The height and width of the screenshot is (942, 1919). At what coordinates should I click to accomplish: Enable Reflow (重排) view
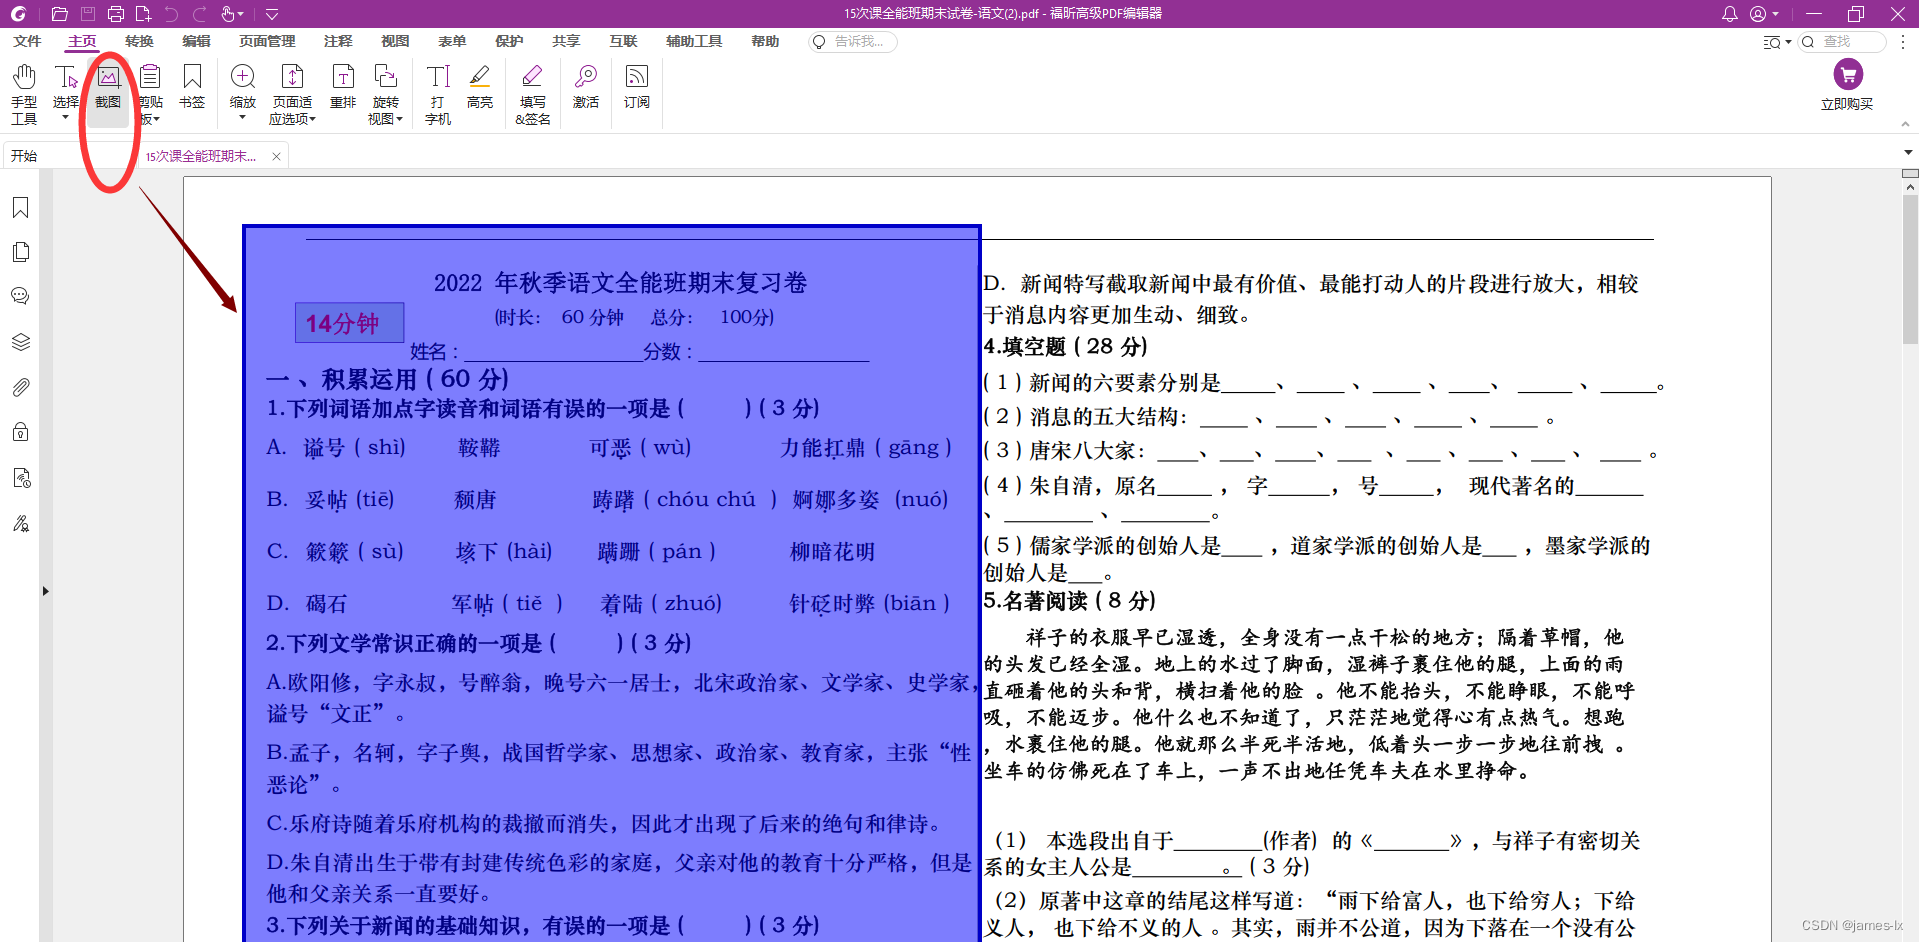[343, 90]
